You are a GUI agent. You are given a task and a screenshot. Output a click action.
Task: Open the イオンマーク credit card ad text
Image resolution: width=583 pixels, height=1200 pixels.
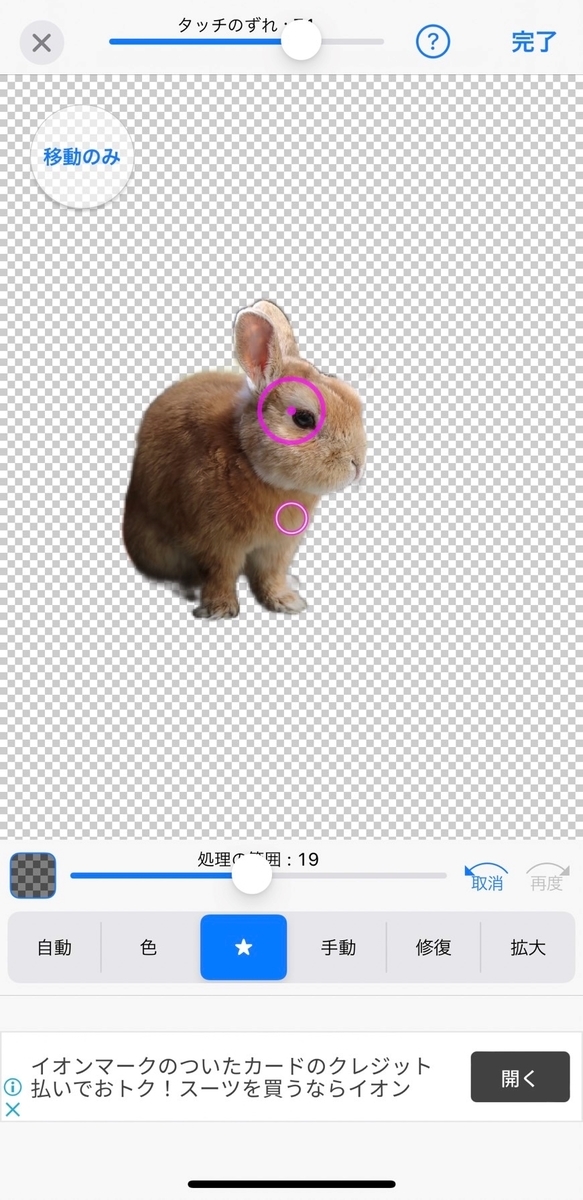tap(231, 1077)
